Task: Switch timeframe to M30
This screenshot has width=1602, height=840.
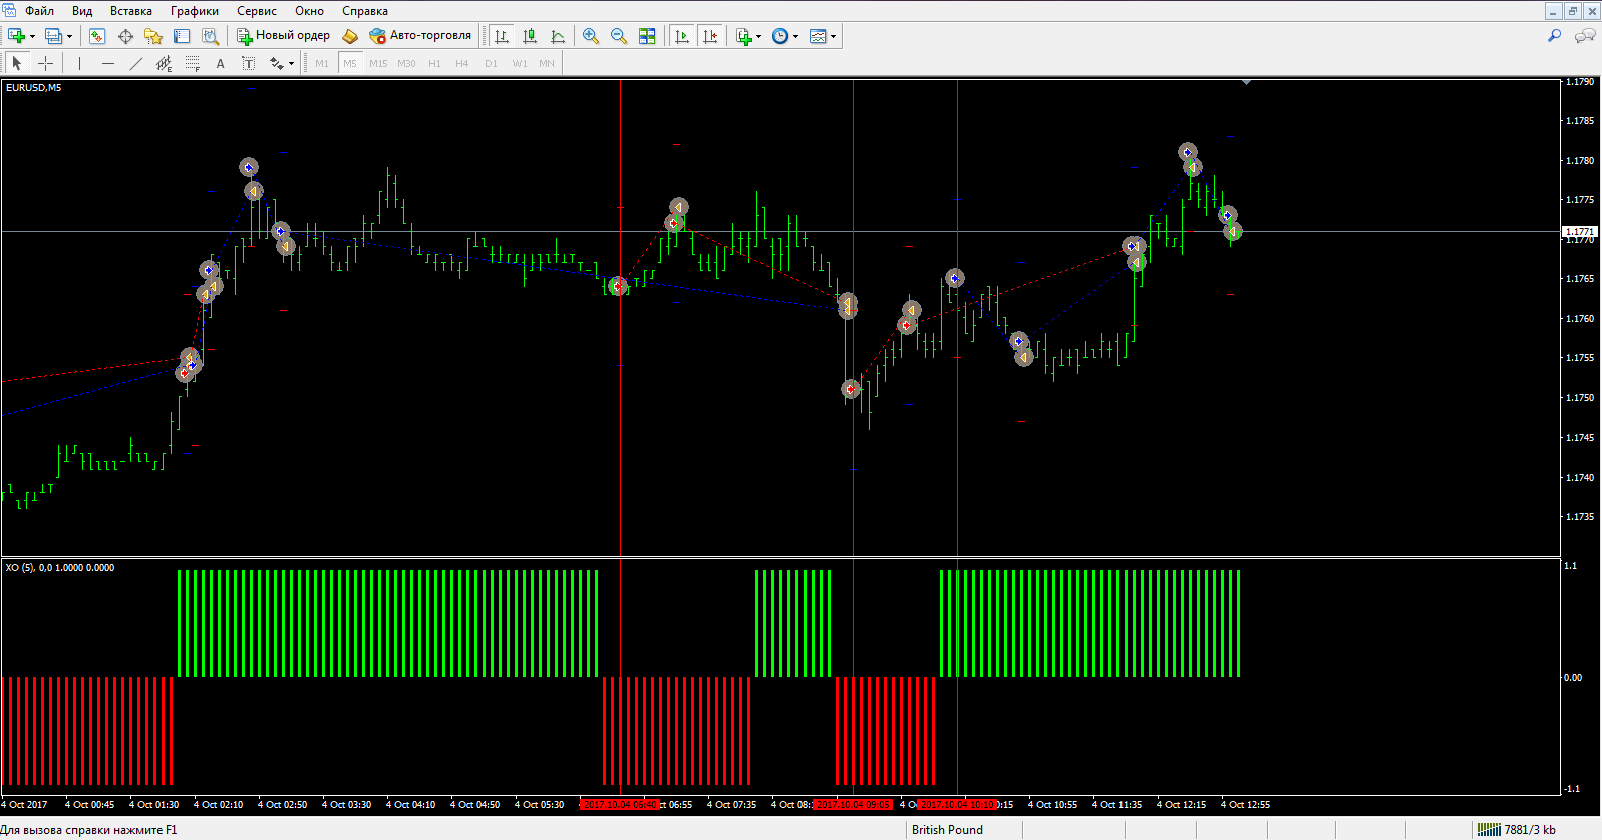Action: [406, 63]
